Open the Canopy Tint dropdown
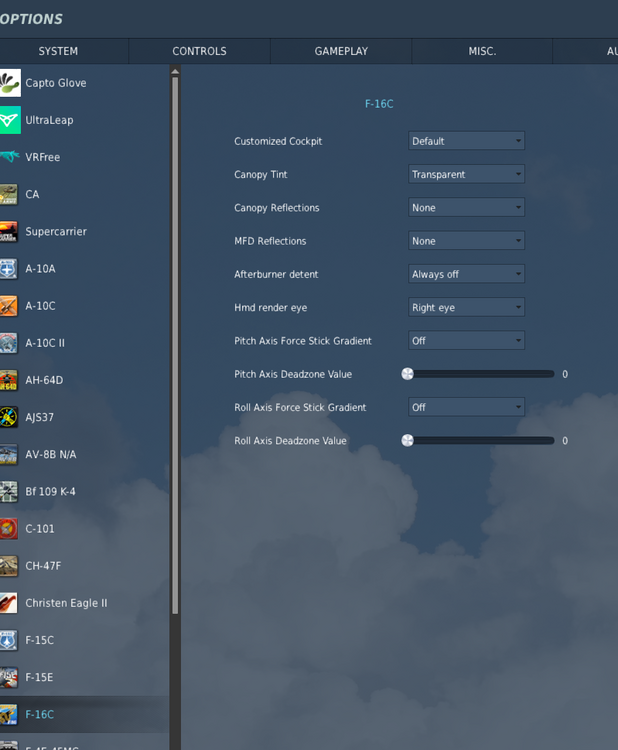Viewport: 618px width, 750px height. [466, 174]
